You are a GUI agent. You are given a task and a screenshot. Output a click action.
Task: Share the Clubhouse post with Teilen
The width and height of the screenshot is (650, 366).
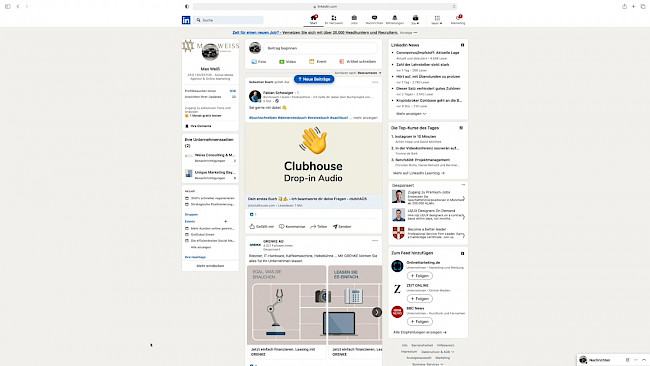pyautogui.click(x=319, y=227)
